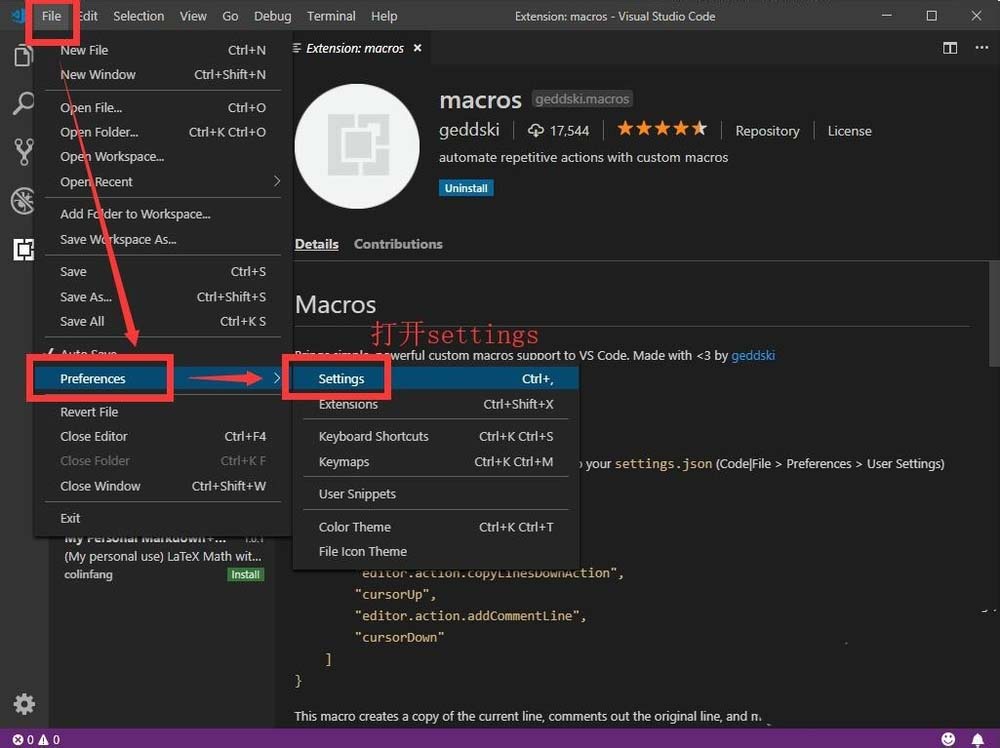This screenshot has width=1000, height=748.
Task: Click the feedback smiley in the status bar
Action: [x=948, y=739]
